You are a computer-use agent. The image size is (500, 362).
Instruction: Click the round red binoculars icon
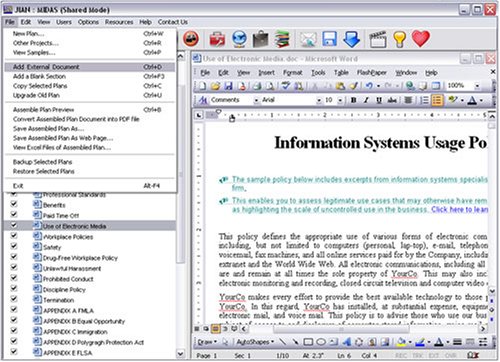[x=191, y=39]
